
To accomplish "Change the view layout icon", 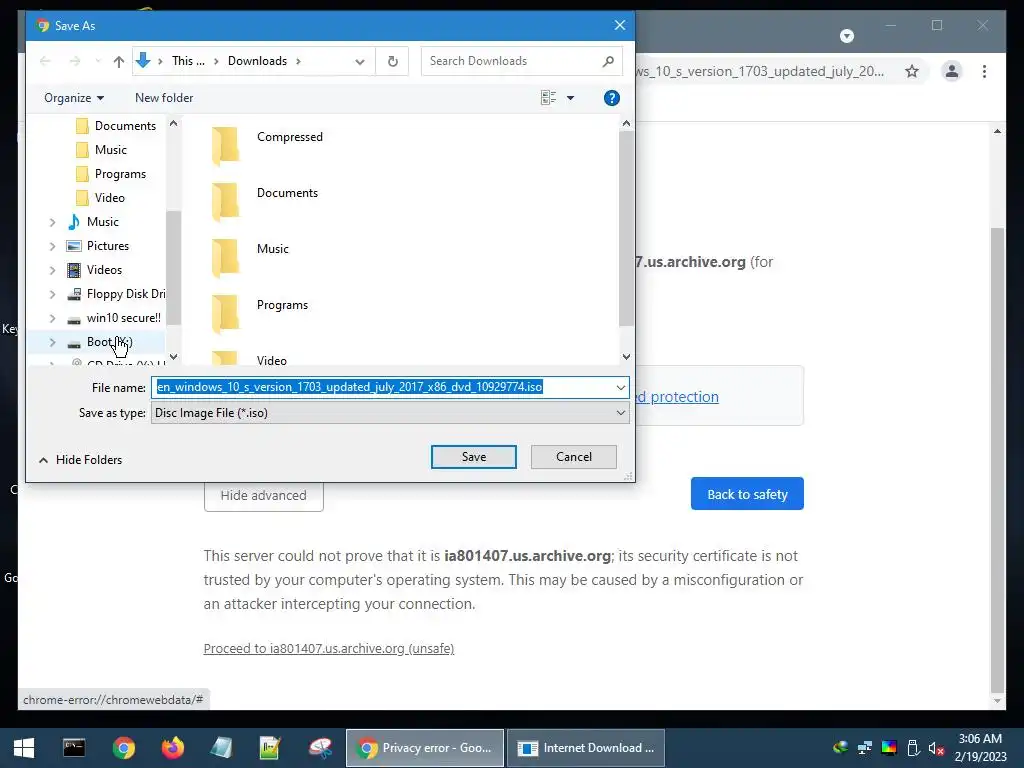I will (549, 98).
